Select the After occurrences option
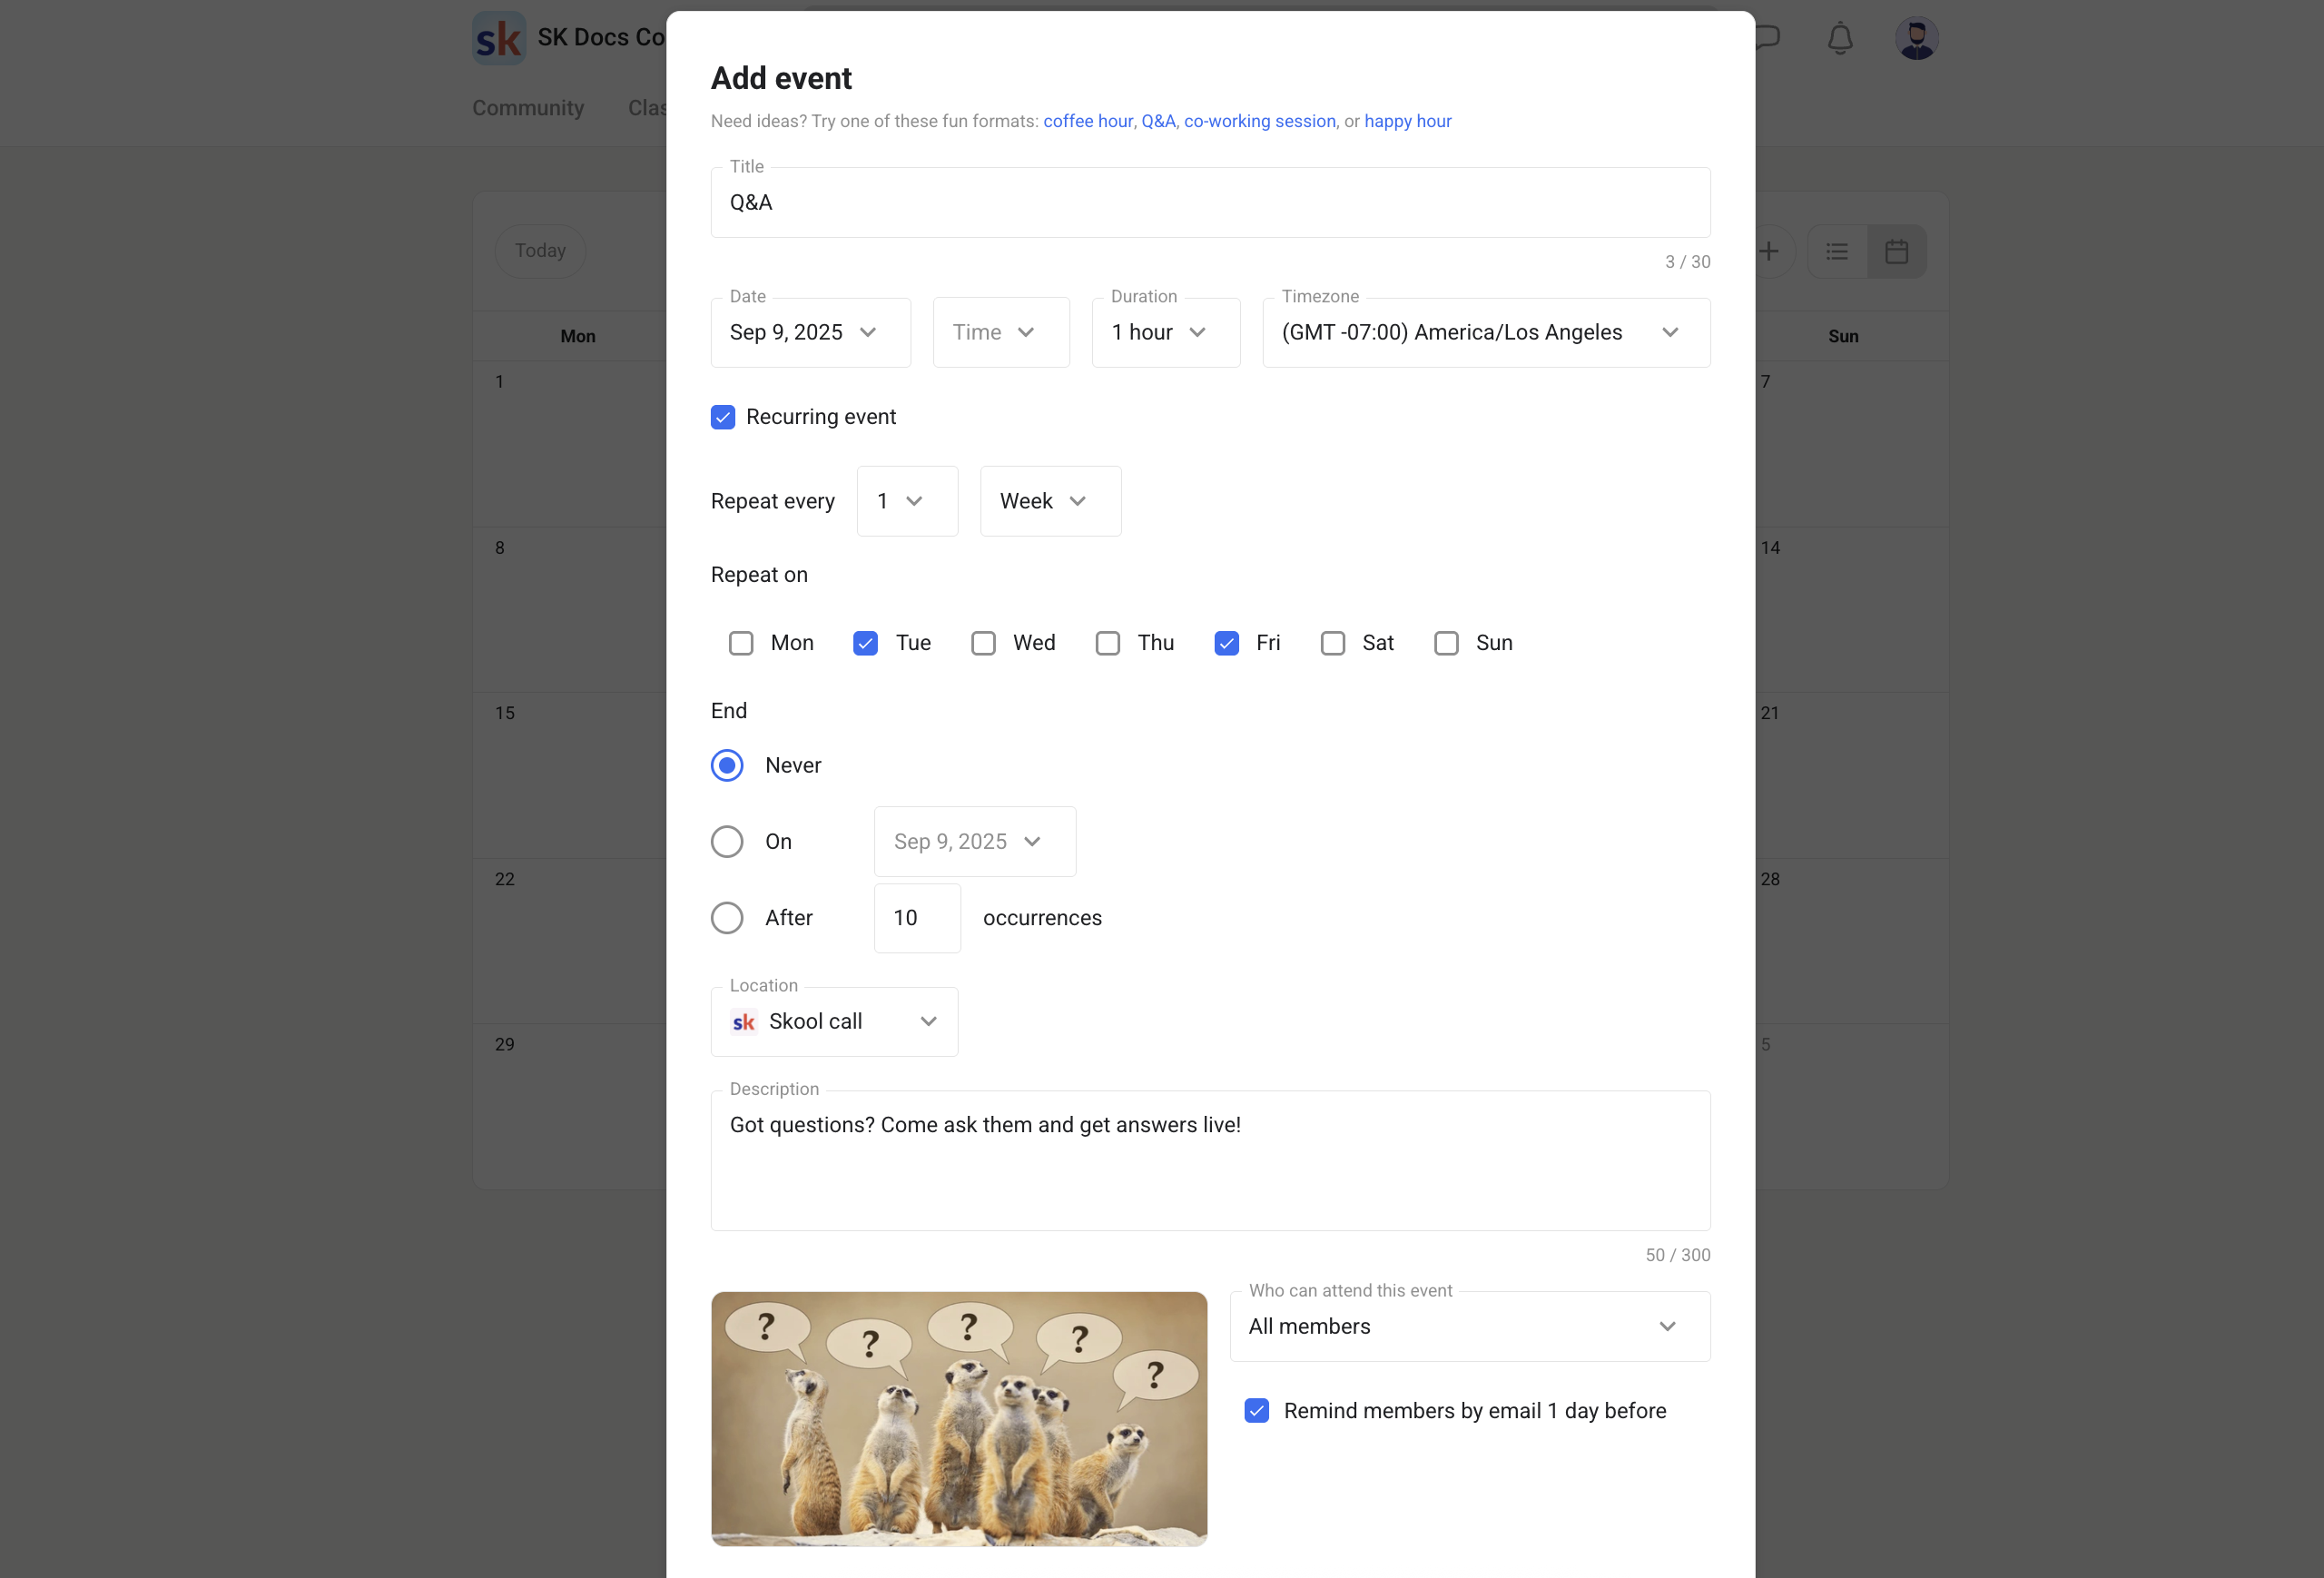Viewport: 2324px width, 1578px height. (x=727, y=918)
